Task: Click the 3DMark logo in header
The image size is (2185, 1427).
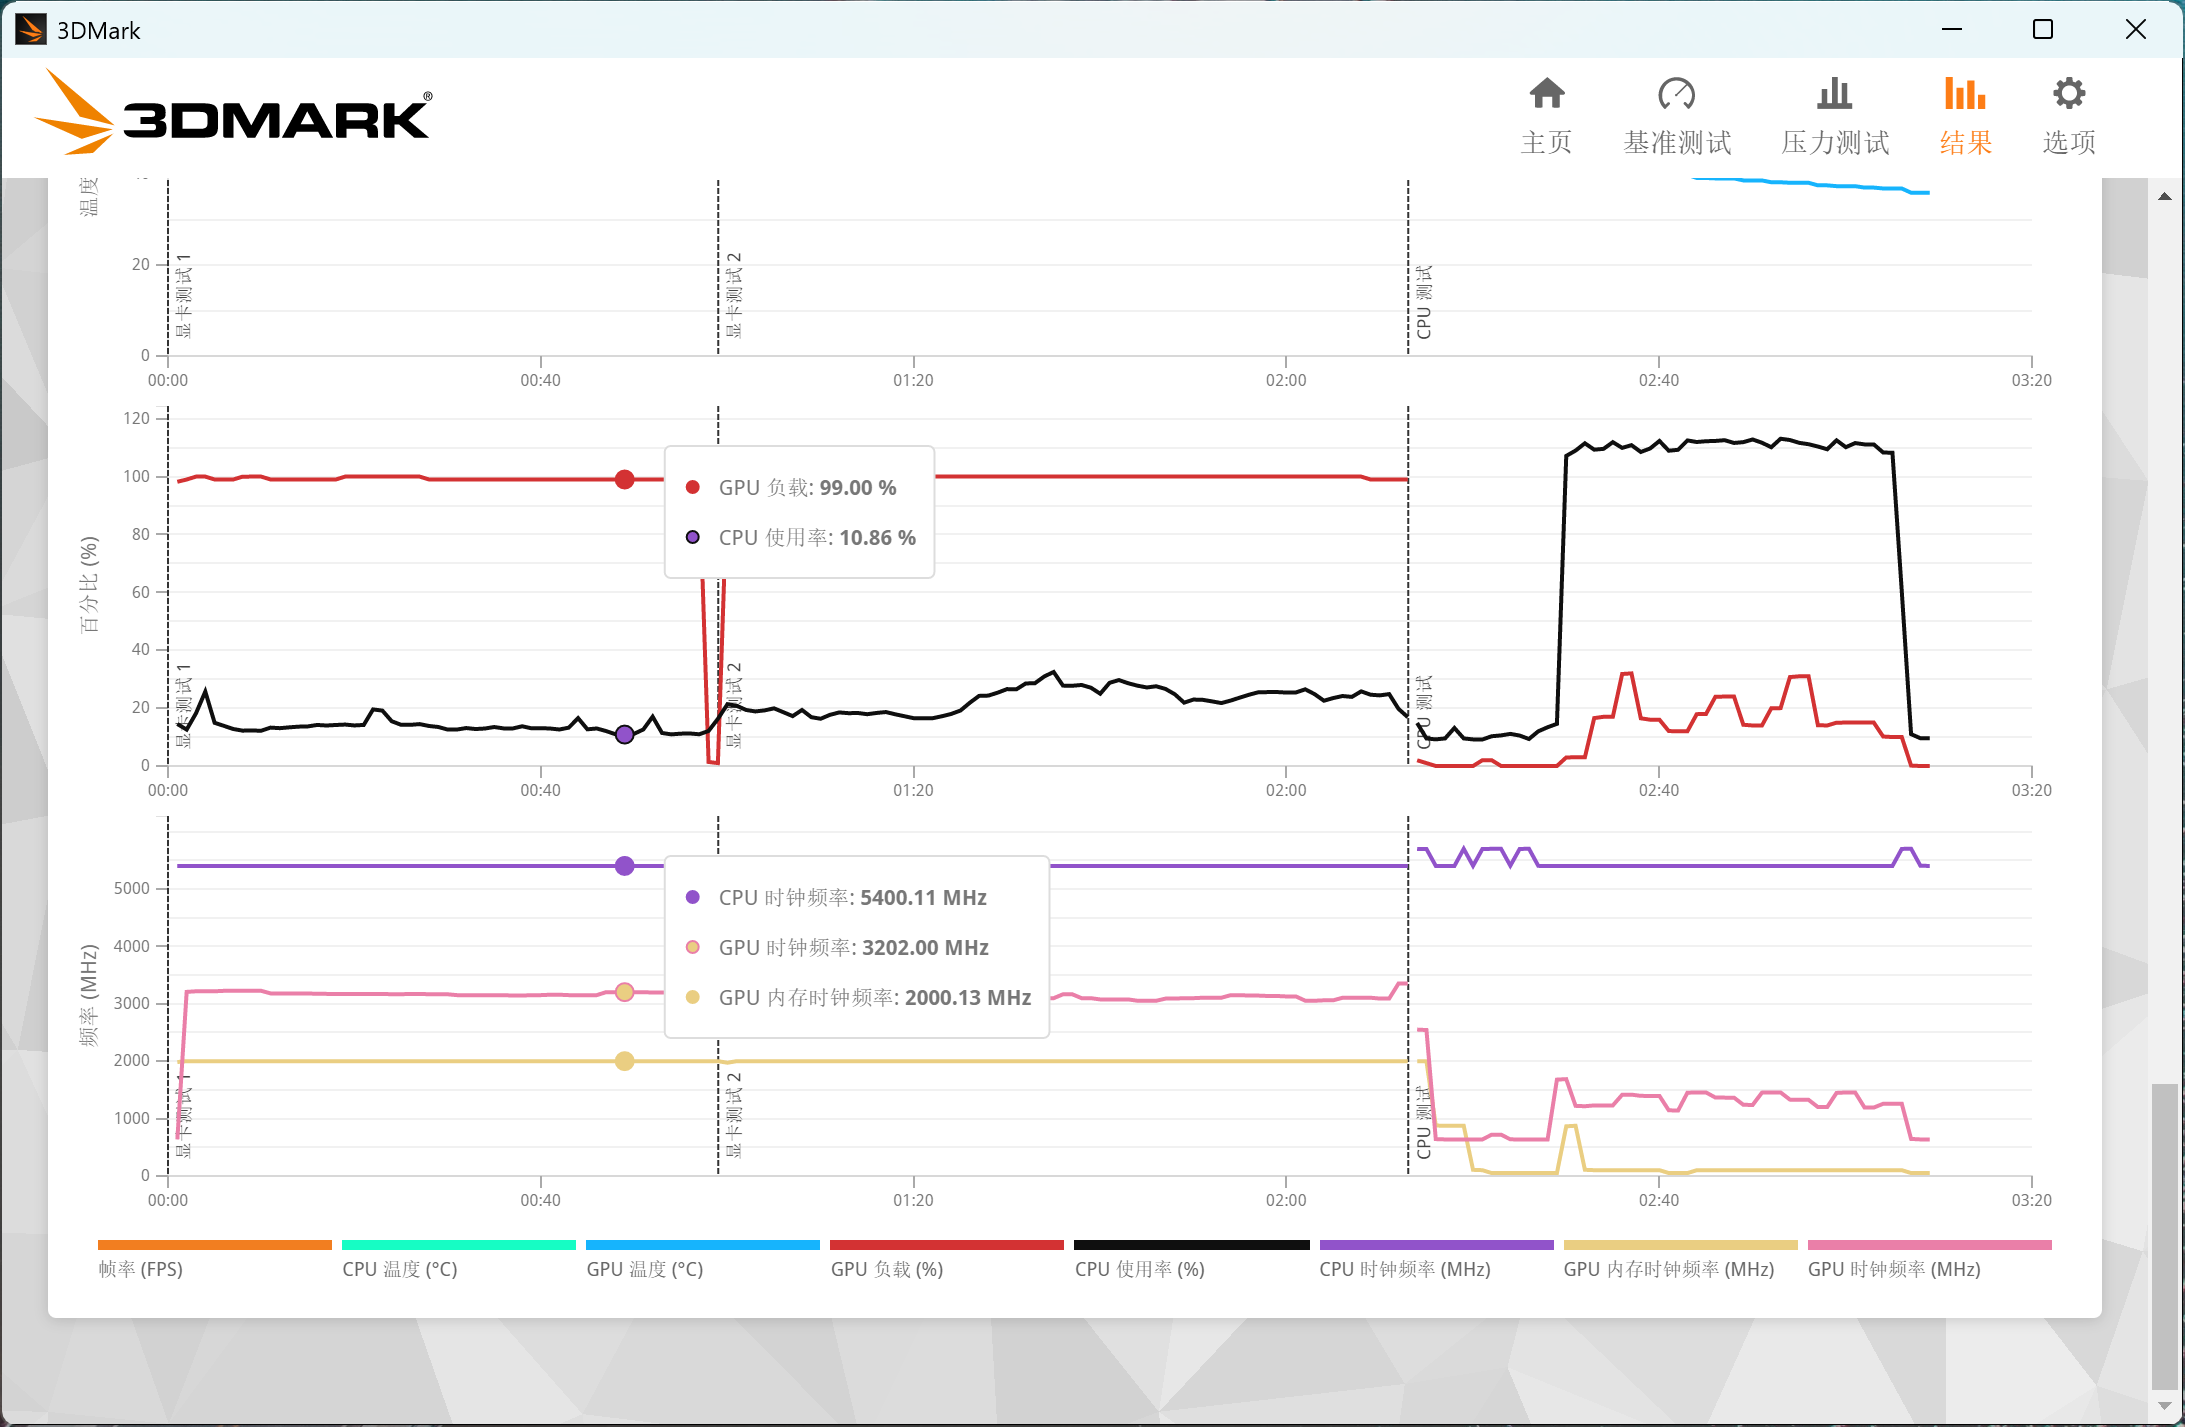Action: pyautogui.click(x=233, y=112)
